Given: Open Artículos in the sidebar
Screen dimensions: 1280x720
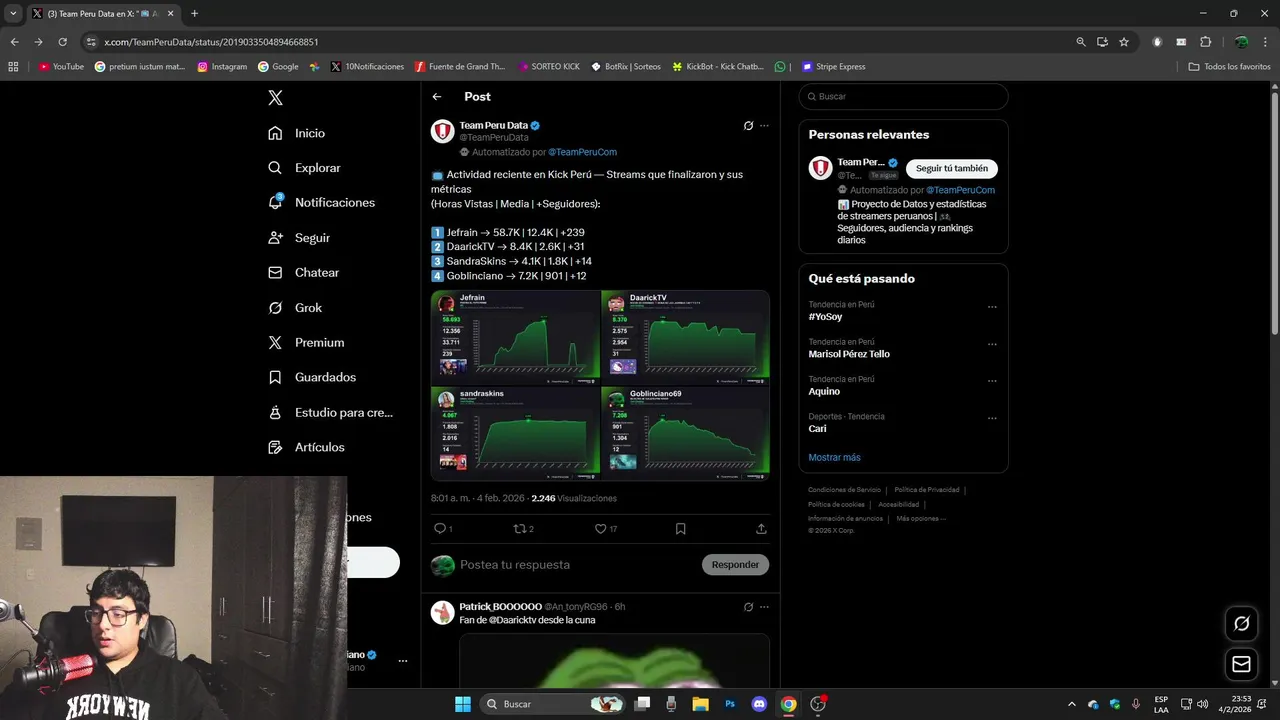Looking at the screenshot, I should click(305, 447).
